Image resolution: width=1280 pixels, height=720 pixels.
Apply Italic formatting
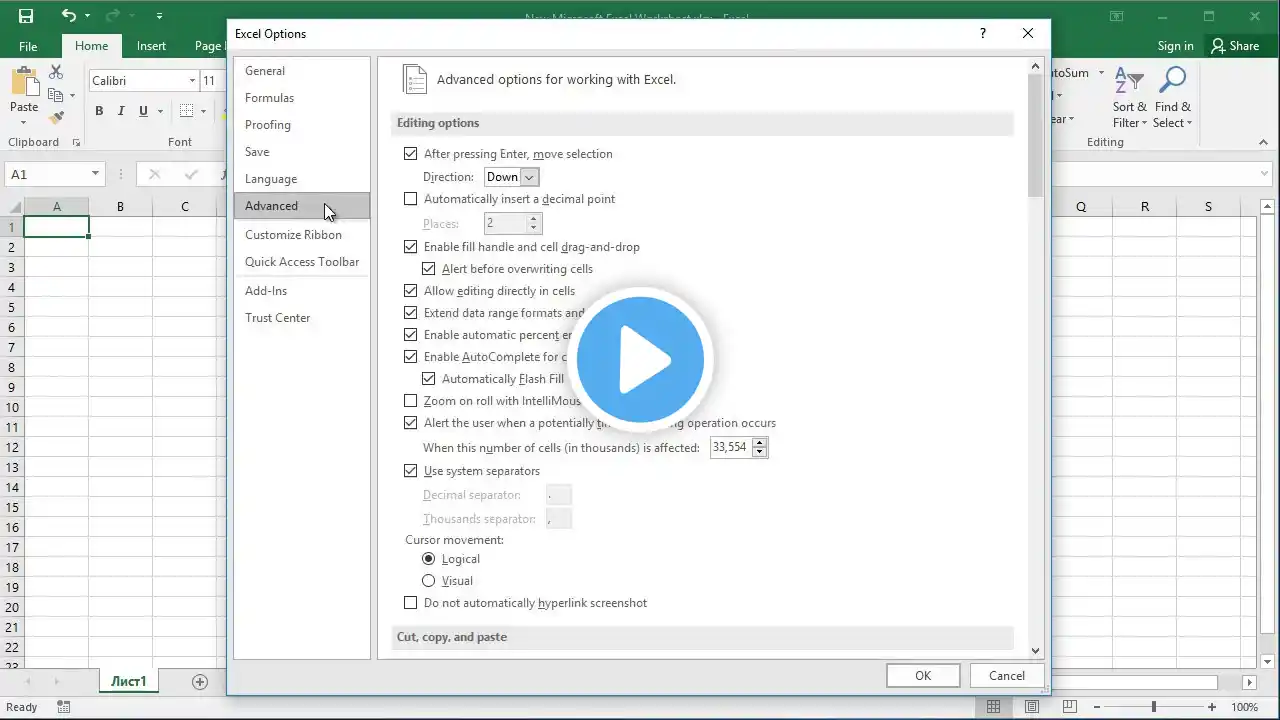(121, 111)
